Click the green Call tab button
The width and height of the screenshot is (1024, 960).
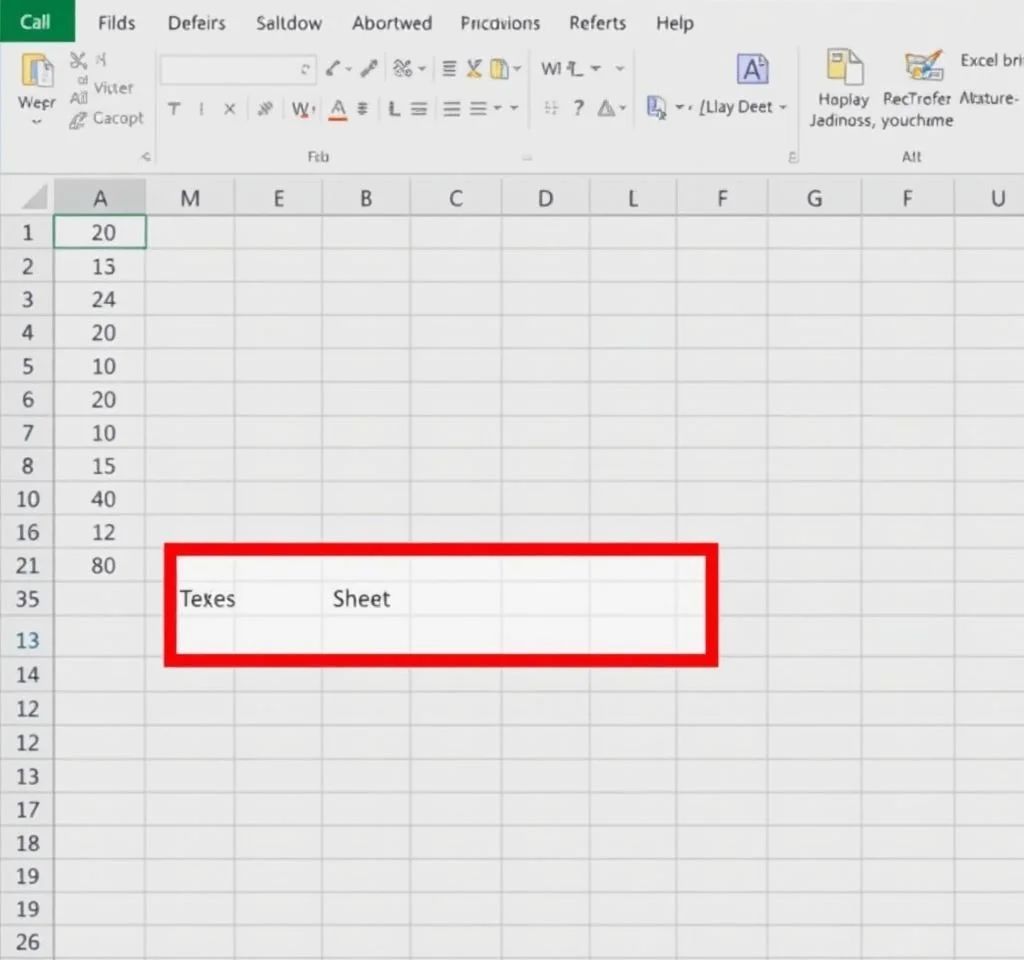coord(36,21)
